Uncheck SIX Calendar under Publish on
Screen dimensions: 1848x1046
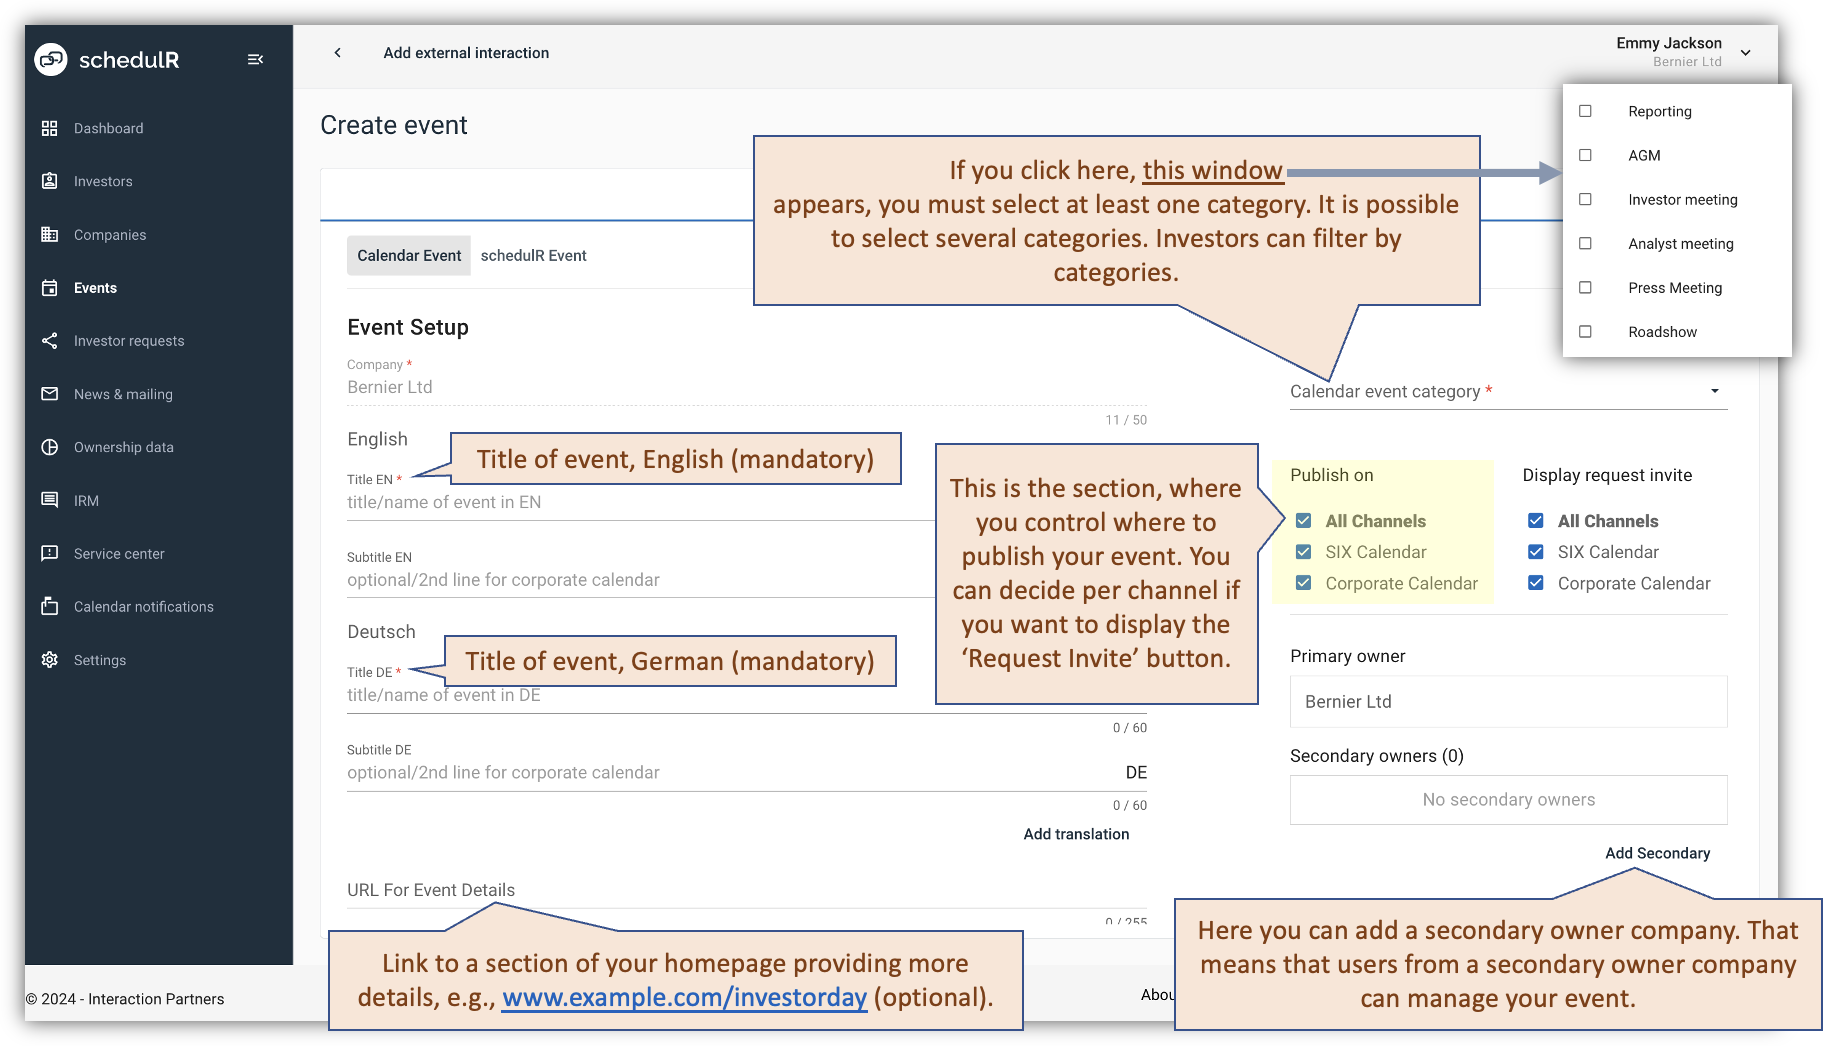pos(1303,551)
